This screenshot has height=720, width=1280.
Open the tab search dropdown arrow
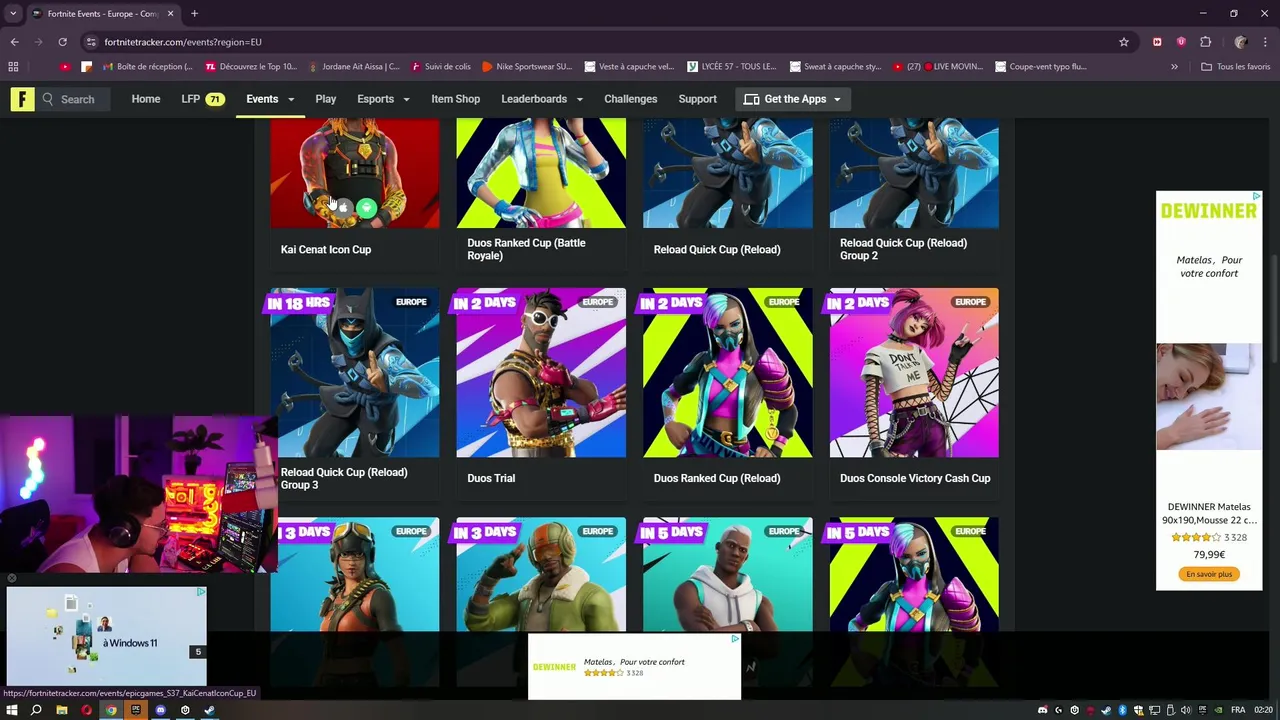[13, 14]
